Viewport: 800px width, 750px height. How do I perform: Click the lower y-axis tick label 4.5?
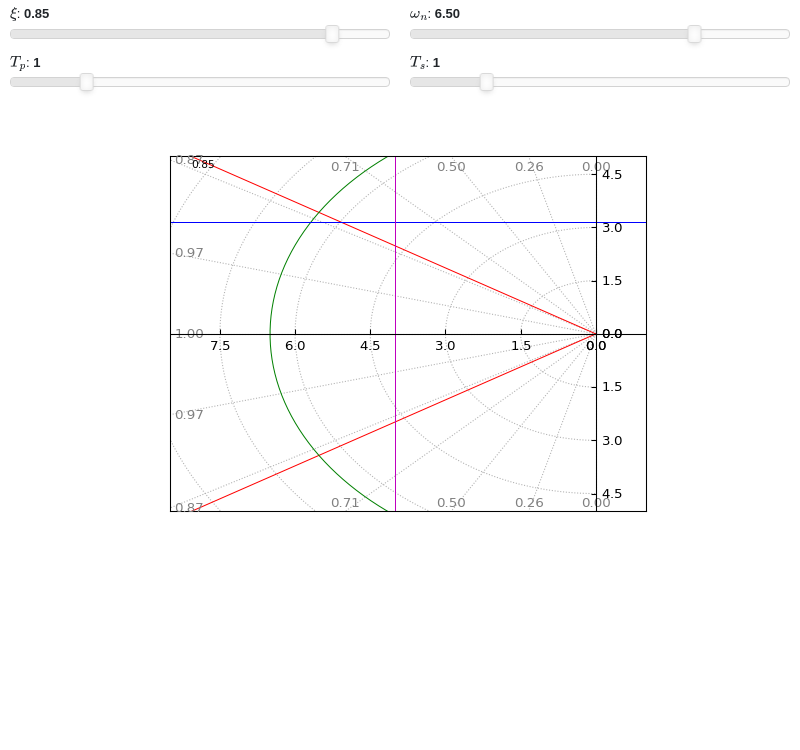(x=612, y=494)
